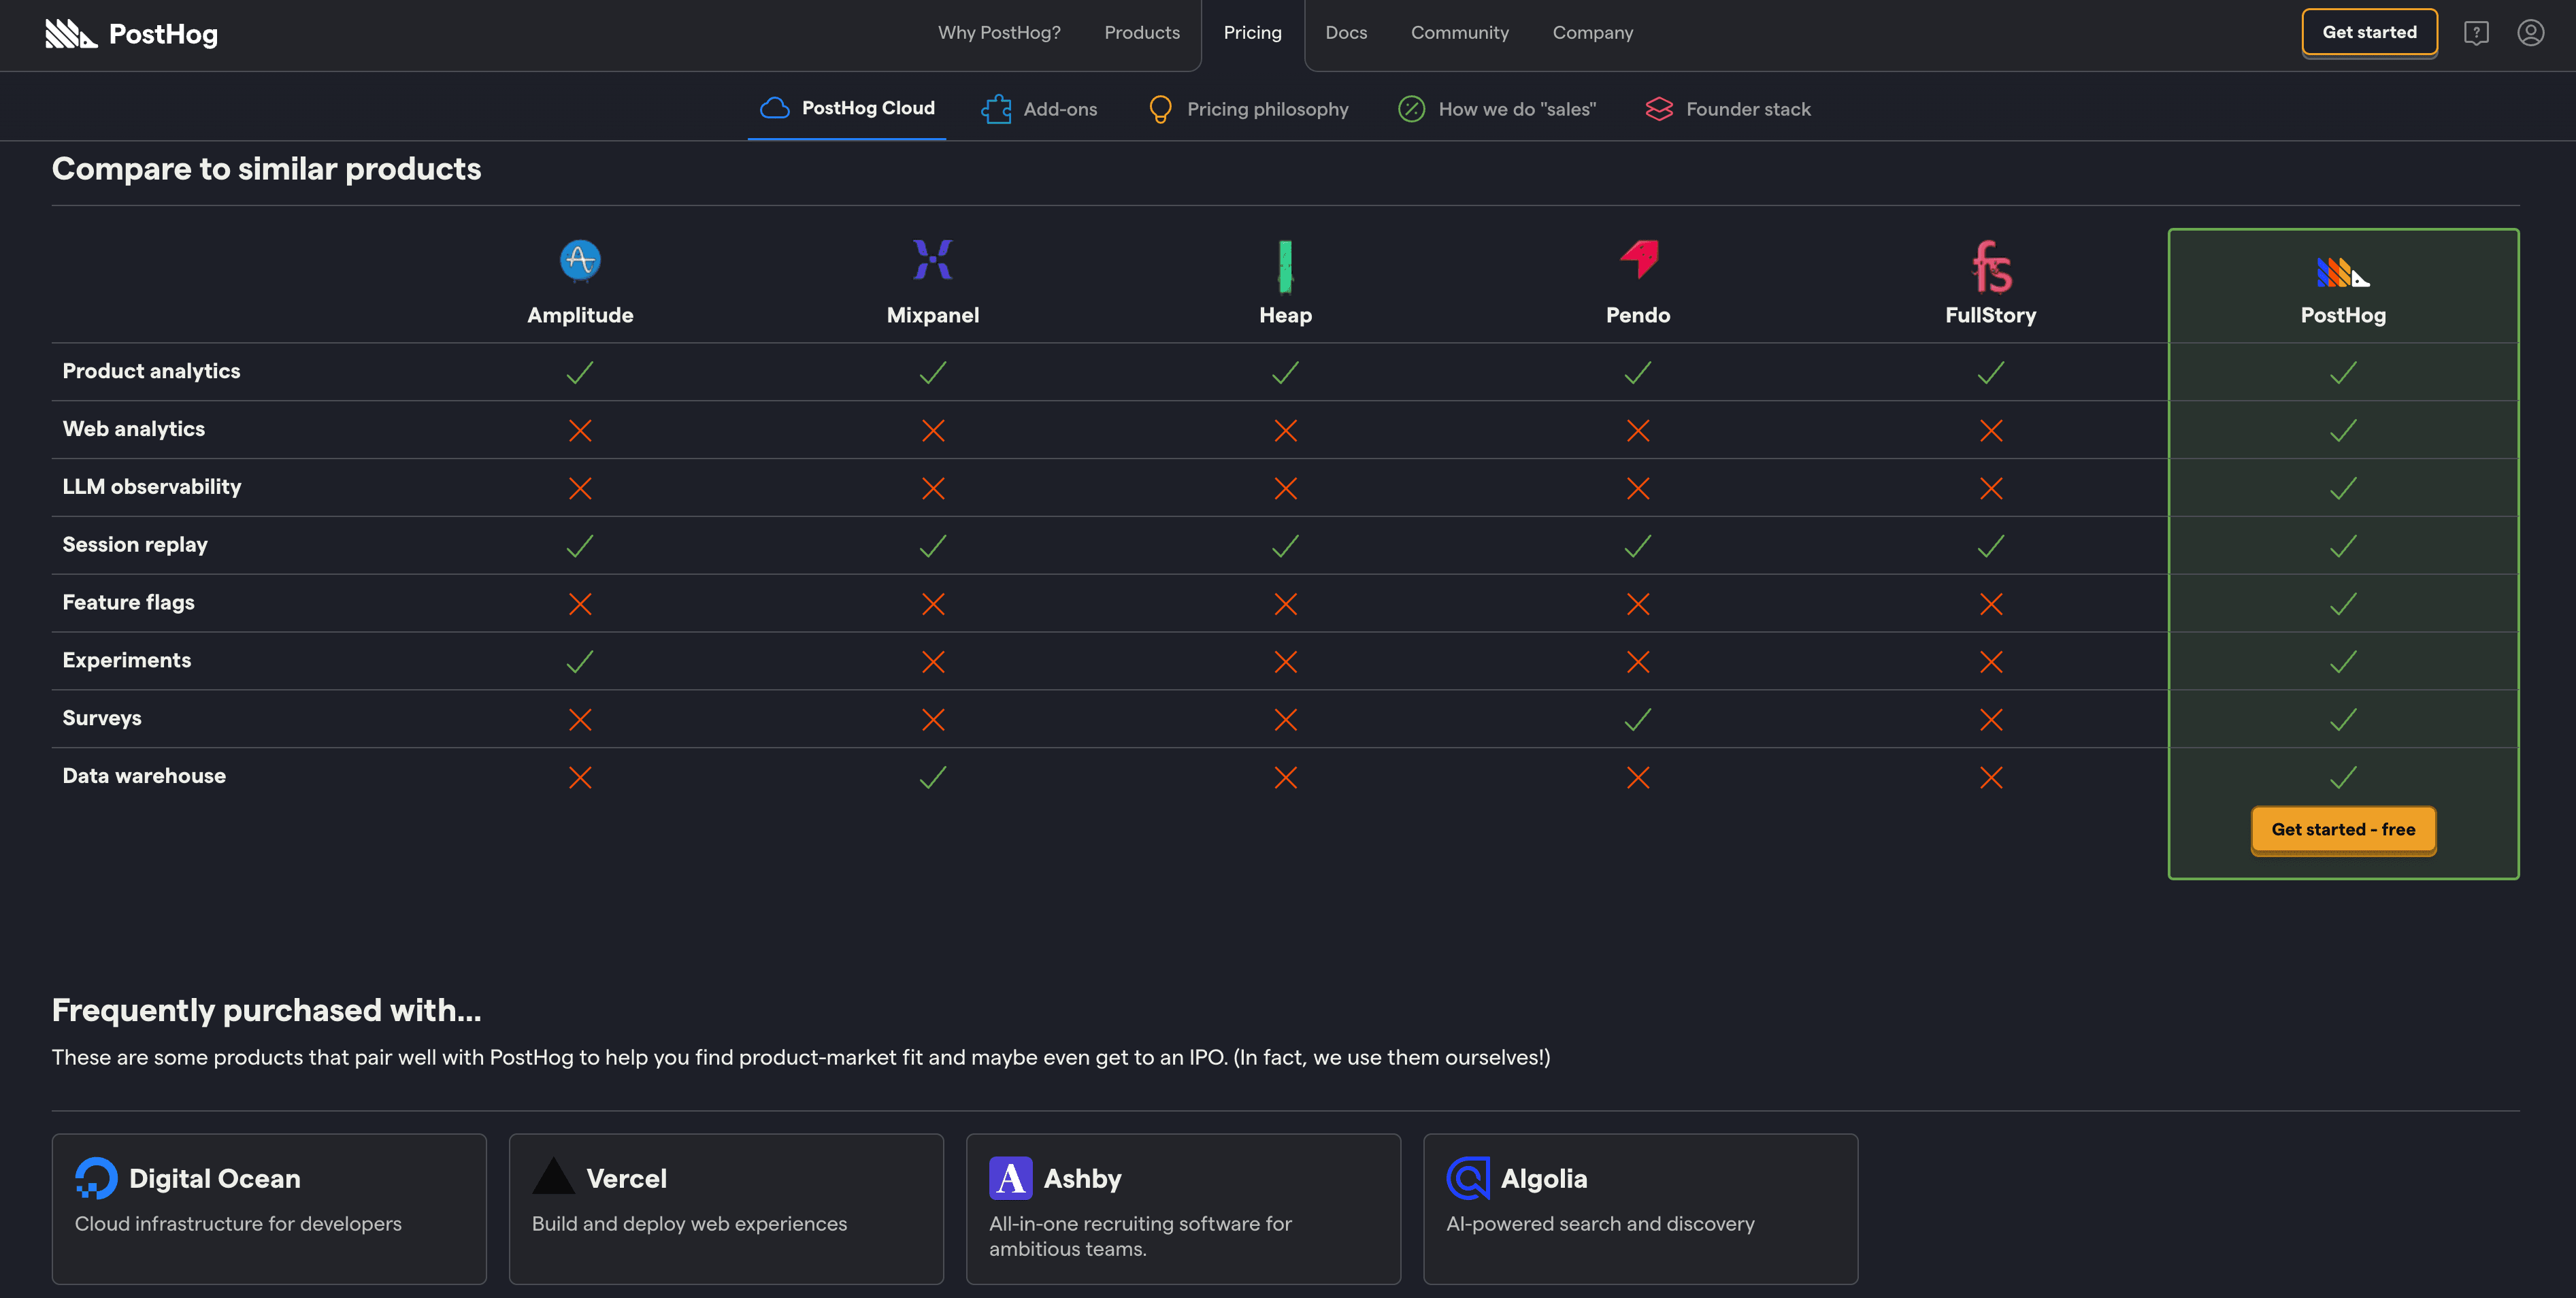Screen dimensions: 2576x1298
Task: Click the Get started - free button
Action: click(x=2343, y=829)
